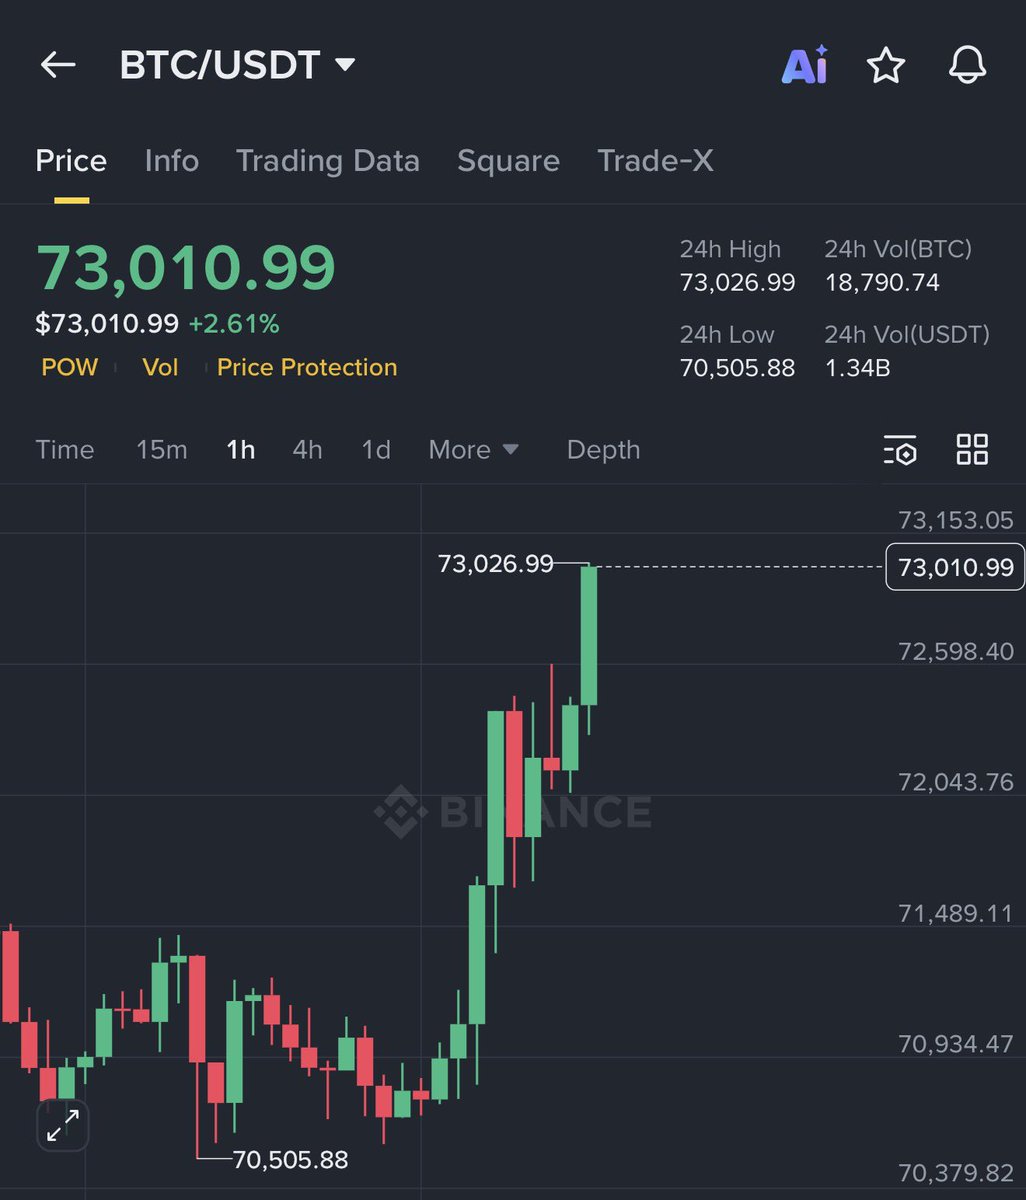The image size is (1026, 1200).
Task: Open the More intervals dropdown
Action: click(473, 450)
